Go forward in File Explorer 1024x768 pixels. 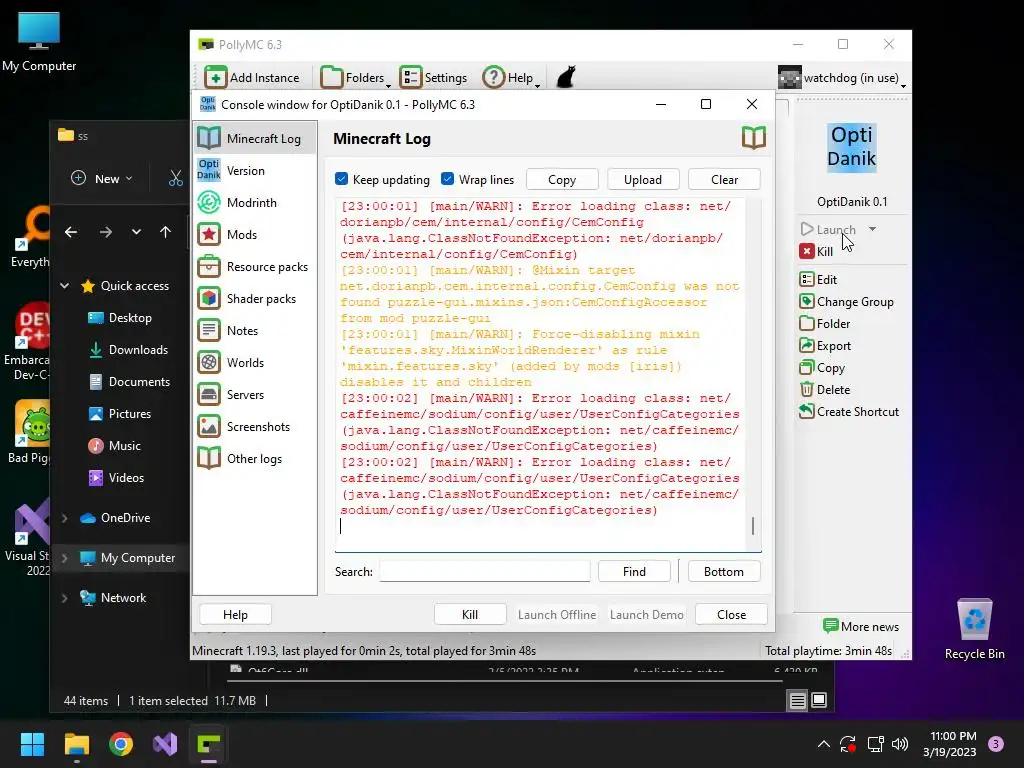coord(106,232)
